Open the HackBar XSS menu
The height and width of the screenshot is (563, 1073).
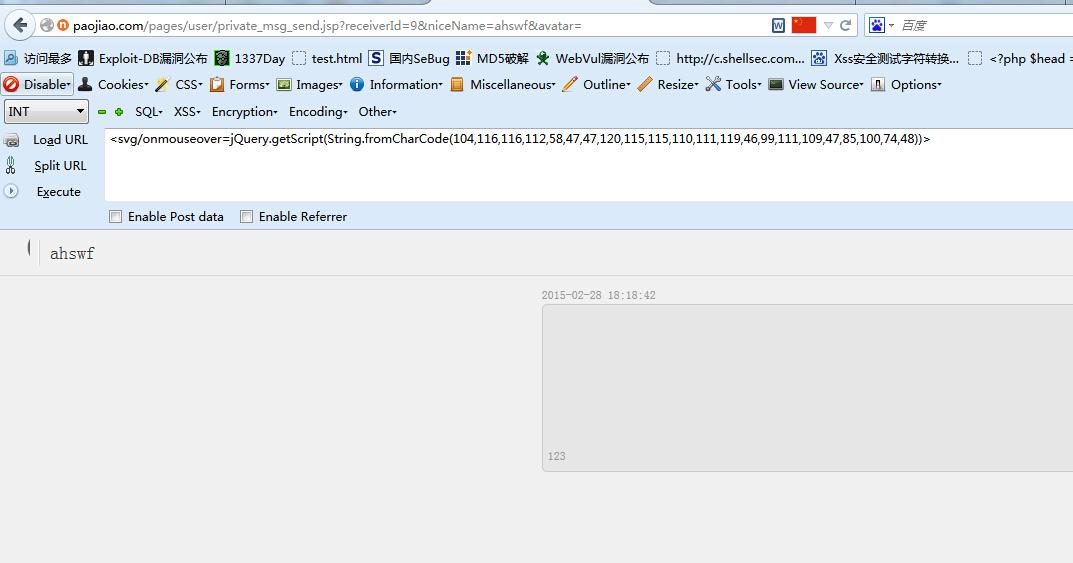pos(187,112)
